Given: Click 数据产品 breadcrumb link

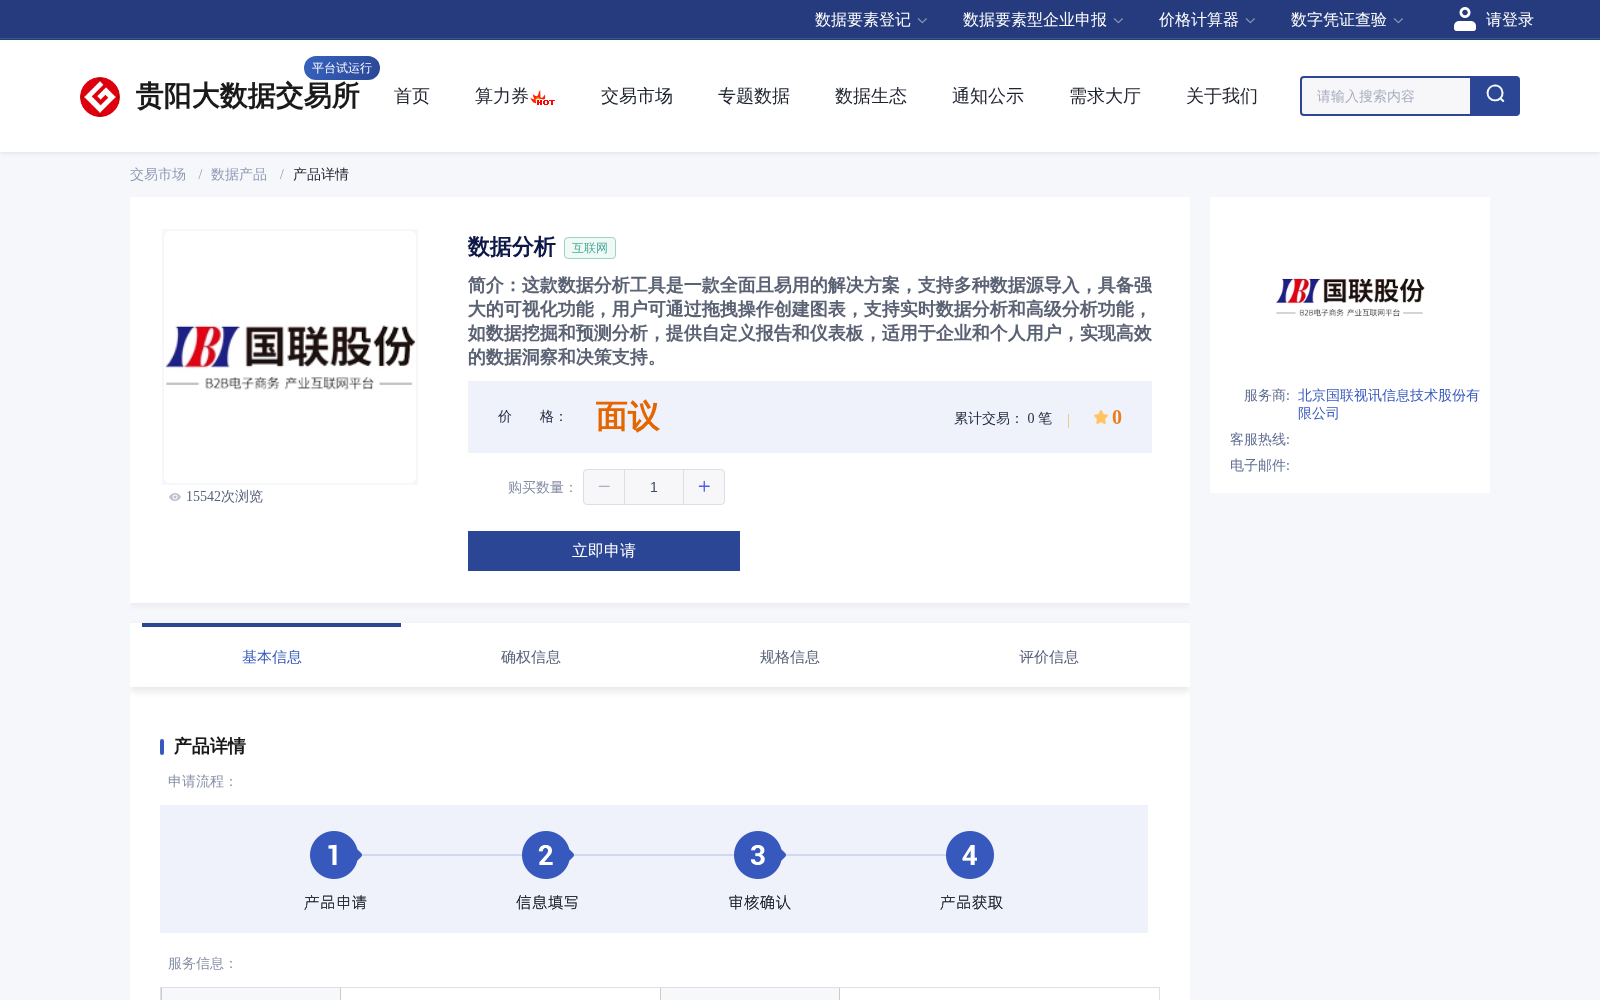Looking at the screenshot, I should pyautogui.click(x=239, y=174).
